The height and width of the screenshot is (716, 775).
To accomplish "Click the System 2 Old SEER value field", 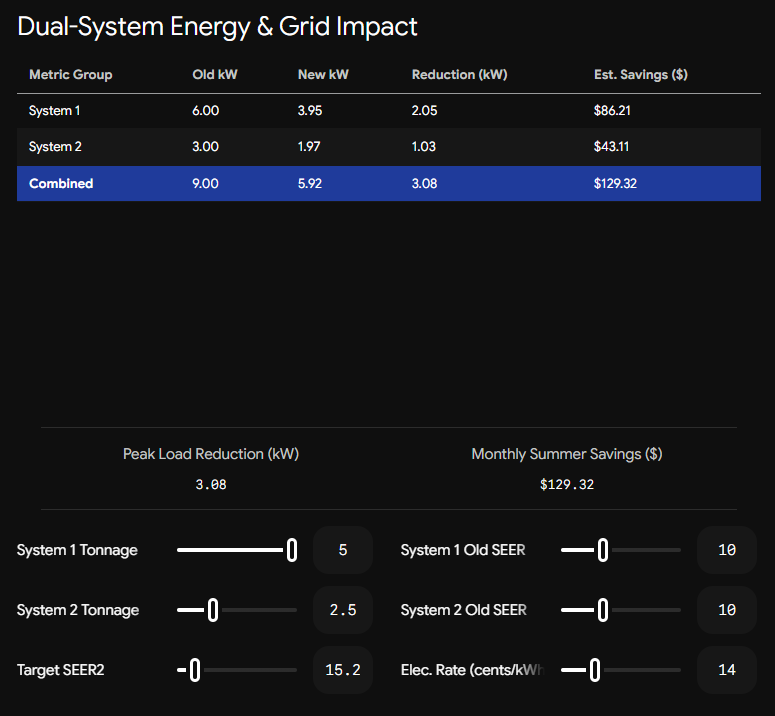I will tap(727, 610).
